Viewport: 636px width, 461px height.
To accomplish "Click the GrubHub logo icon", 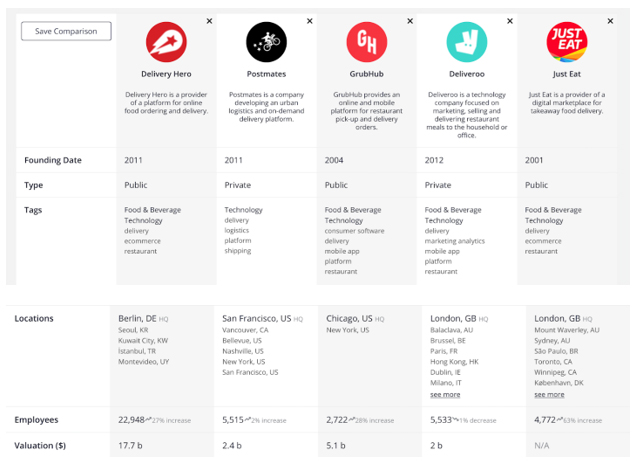I will pyautogui.click(x=366, y=43).
